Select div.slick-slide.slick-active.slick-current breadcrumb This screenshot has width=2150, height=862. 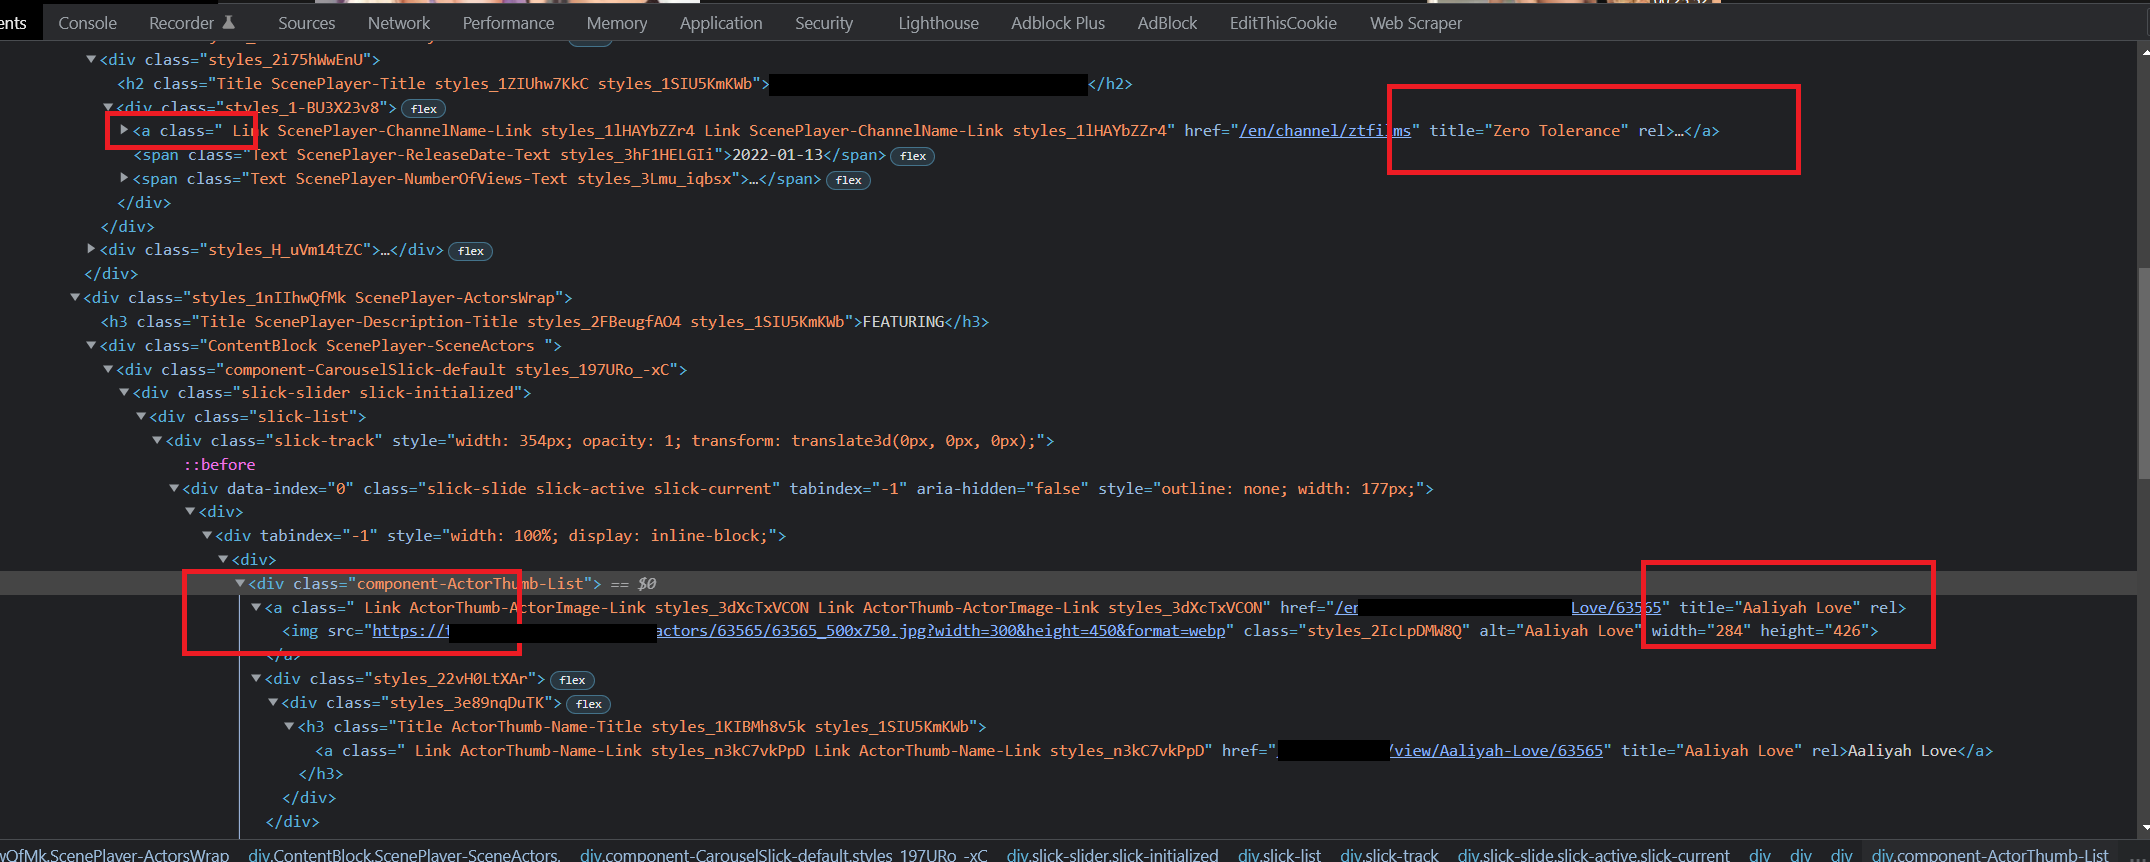click(x=1593, y=855)
